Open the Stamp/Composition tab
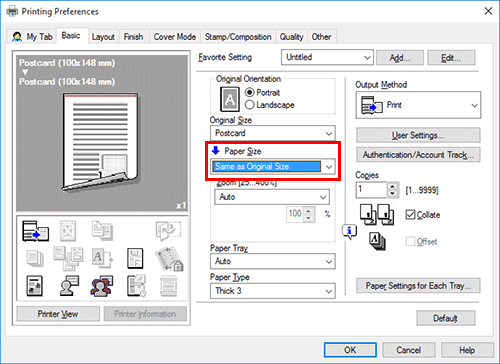The image size is (500, 364). coord(238,37)
